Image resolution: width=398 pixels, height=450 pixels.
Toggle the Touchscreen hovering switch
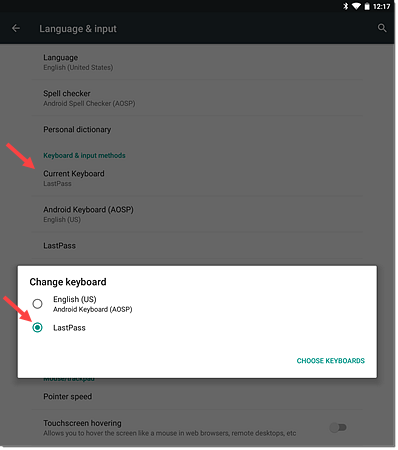tap(338, 427)
